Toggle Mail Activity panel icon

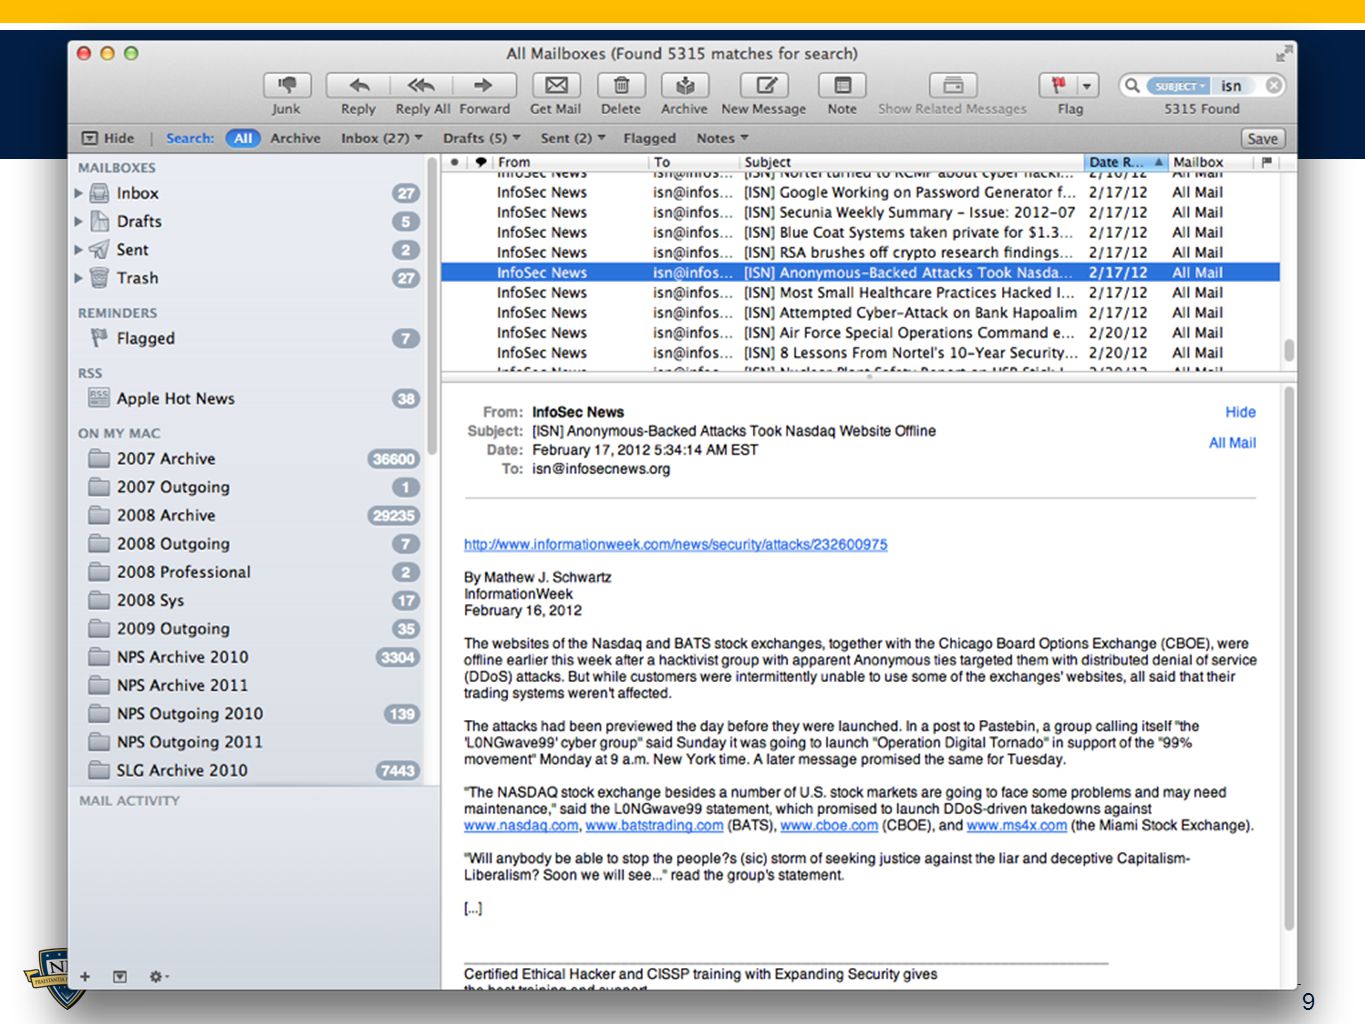(120, 977)
